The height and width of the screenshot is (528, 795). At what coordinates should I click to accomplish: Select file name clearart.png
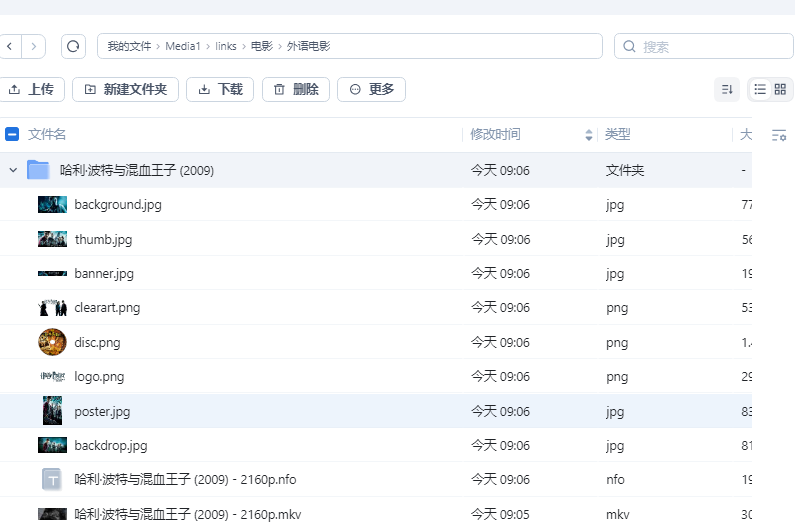[x=107, y=308]
